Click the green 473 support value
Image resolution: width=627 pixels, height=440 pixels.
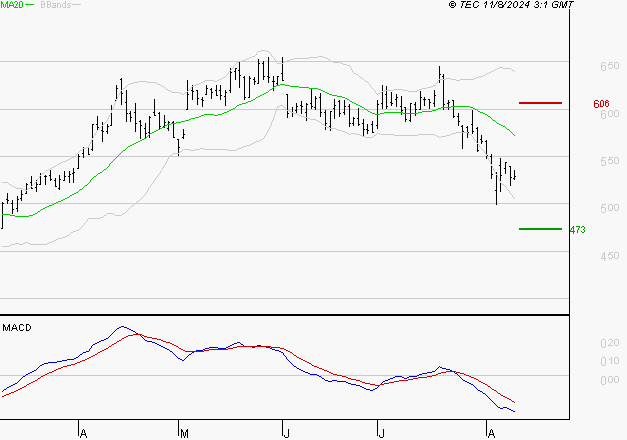[x=577, y=230]
